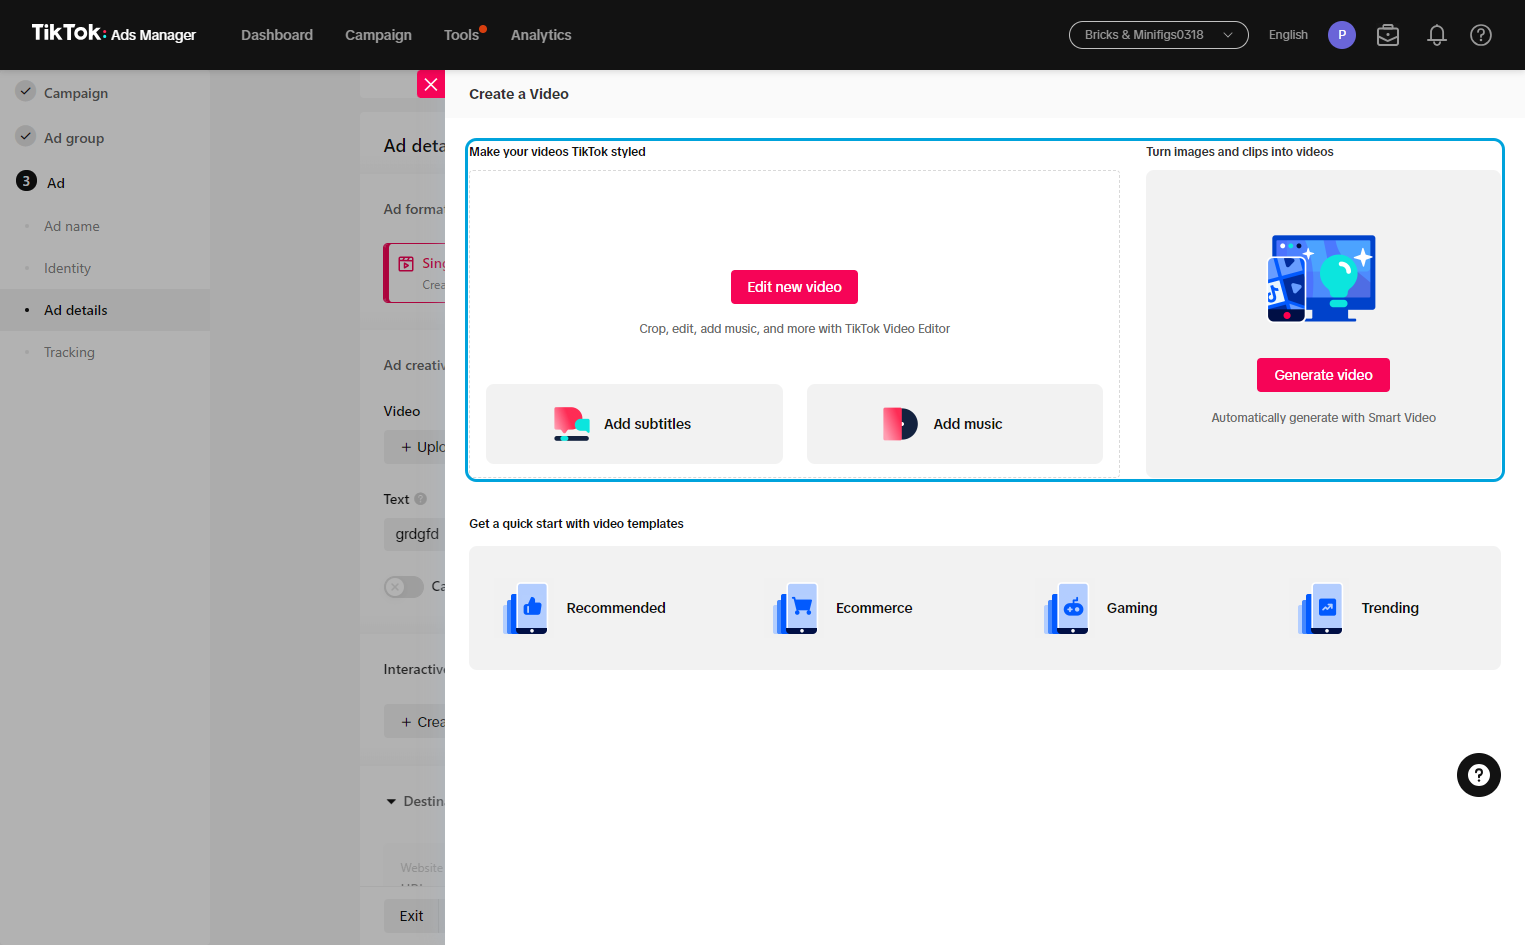
Task: Open the floating help chat button
Action: (x=1479, y=775)
